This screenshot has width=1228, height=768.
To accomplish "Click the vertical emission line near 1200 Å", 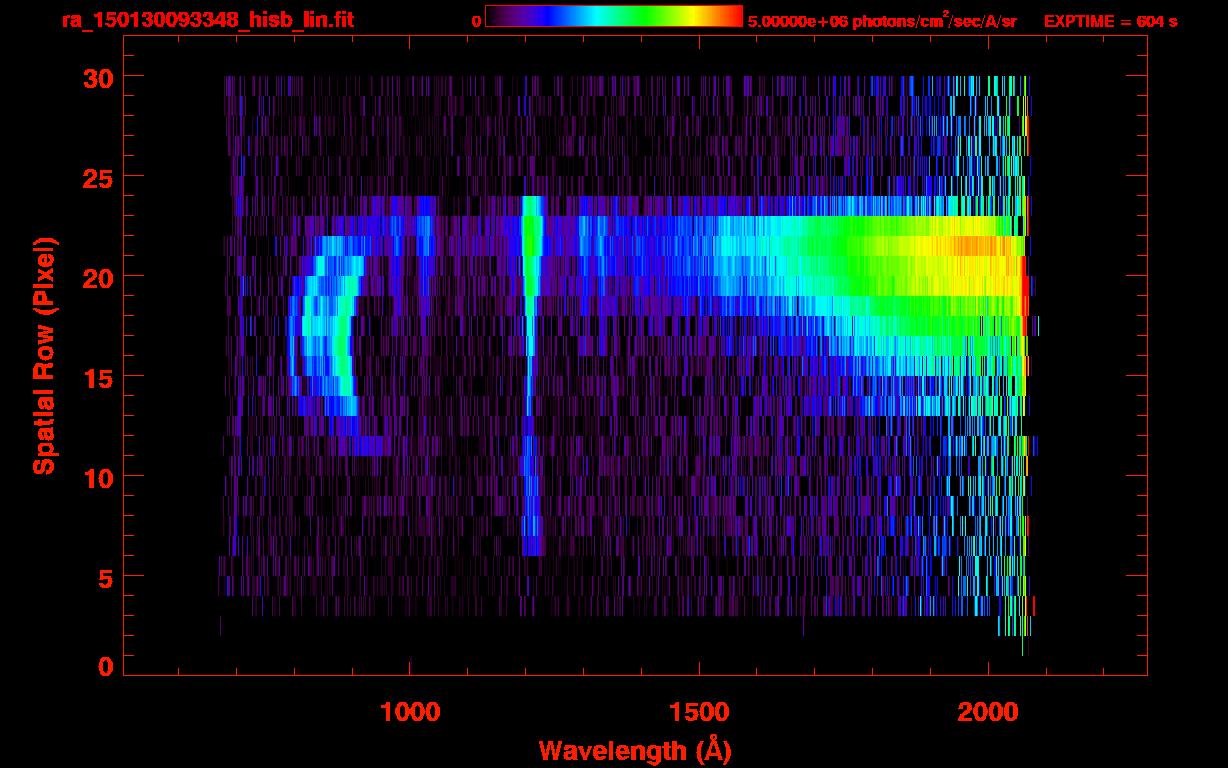I will coord(531,300).
